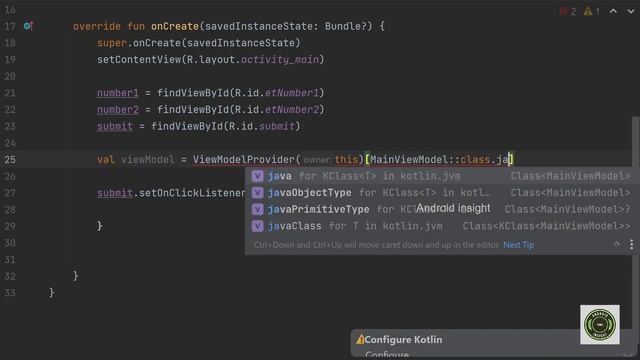This screenshot has height=360, width=640.
Task: Click line number 17 in the gutter
Action: click(x=10, y=27)
